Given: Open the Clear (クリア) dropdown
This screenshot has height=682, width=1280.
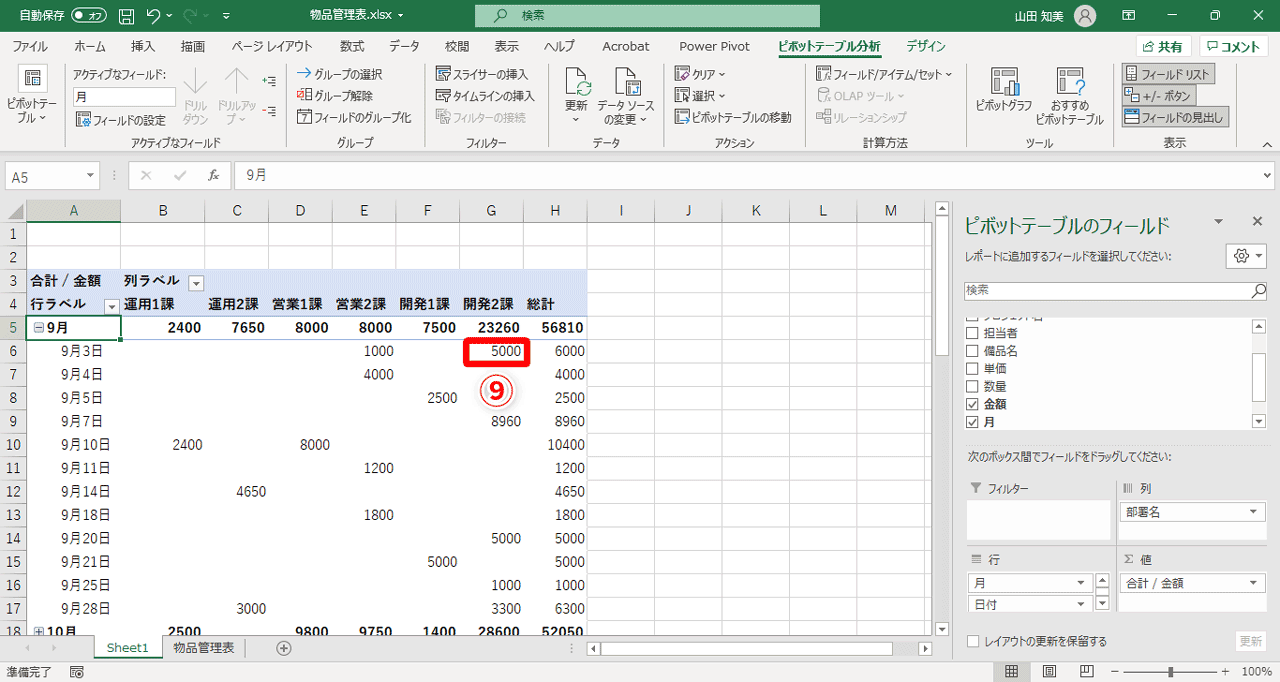Looking at the screenshot, I should coord(700,74).
